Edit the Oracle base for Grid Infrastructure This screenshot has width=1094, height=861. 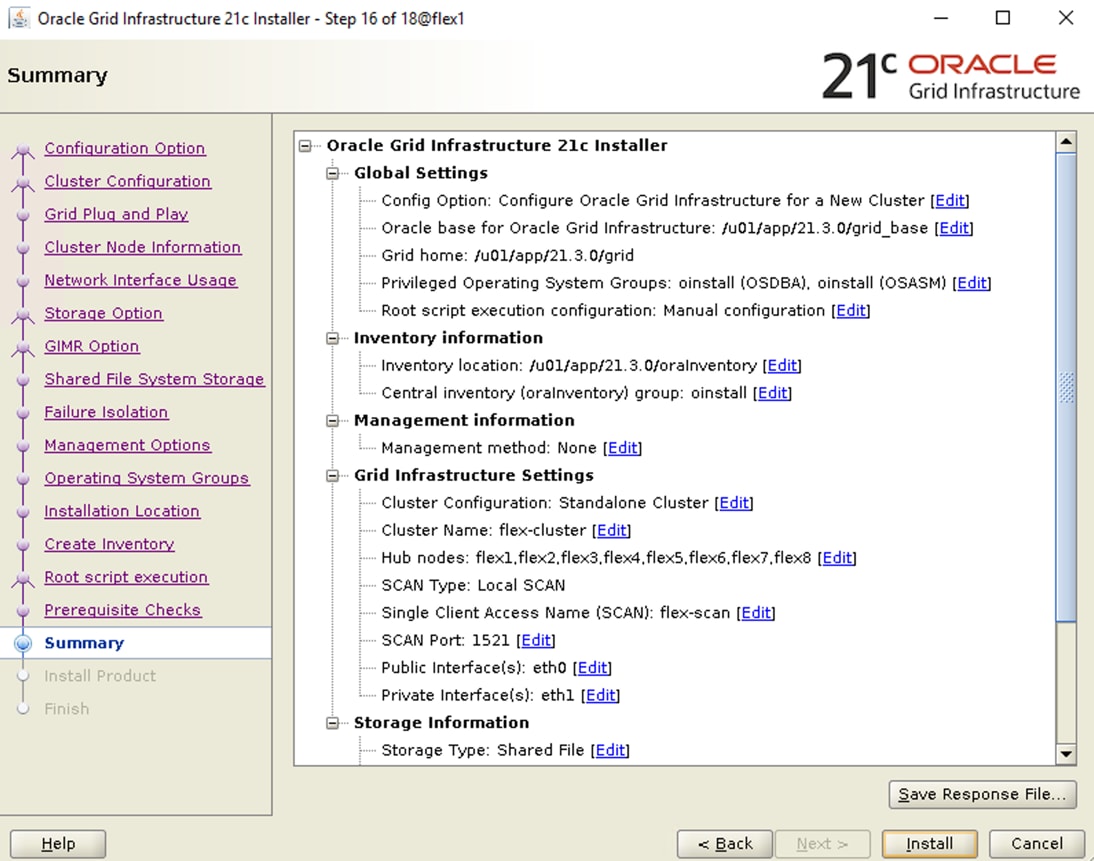pyautogui.click(x=954, y=228)
